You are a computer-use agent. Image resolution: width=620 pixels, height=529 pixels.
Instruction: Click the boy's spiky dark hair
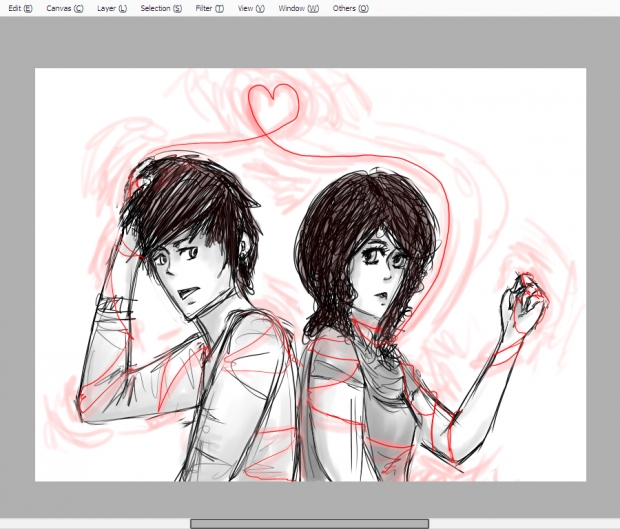pos(190,205)
